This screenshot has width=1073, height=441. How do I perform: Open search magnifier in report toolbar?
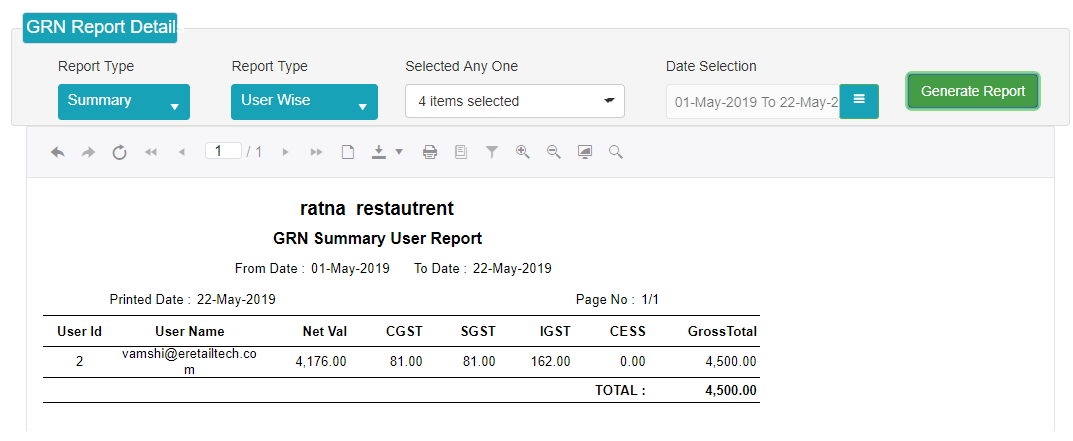pyautogui.click(x=616, y=152)
